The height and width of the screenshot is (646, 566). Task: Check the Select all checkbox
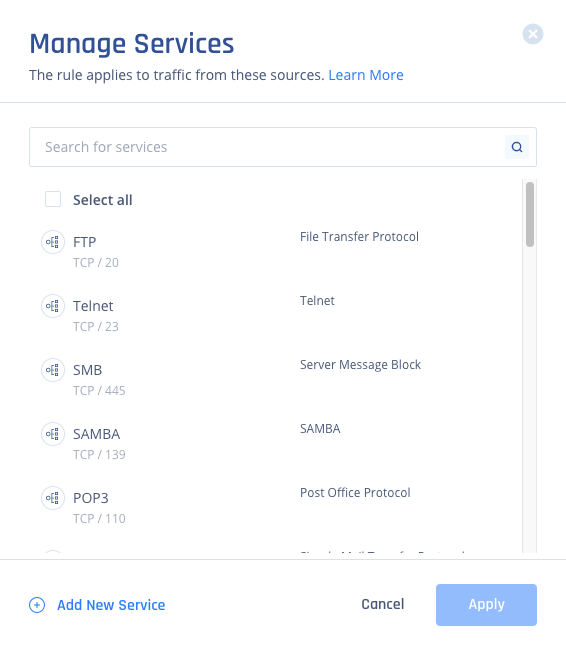[53, 199]
